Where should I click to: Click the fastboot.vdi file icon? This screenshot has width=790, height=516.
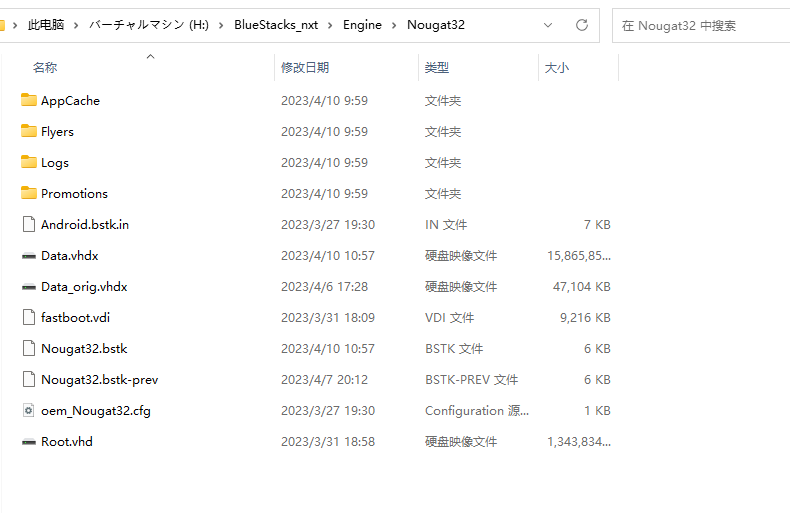[x=29, y=317]
